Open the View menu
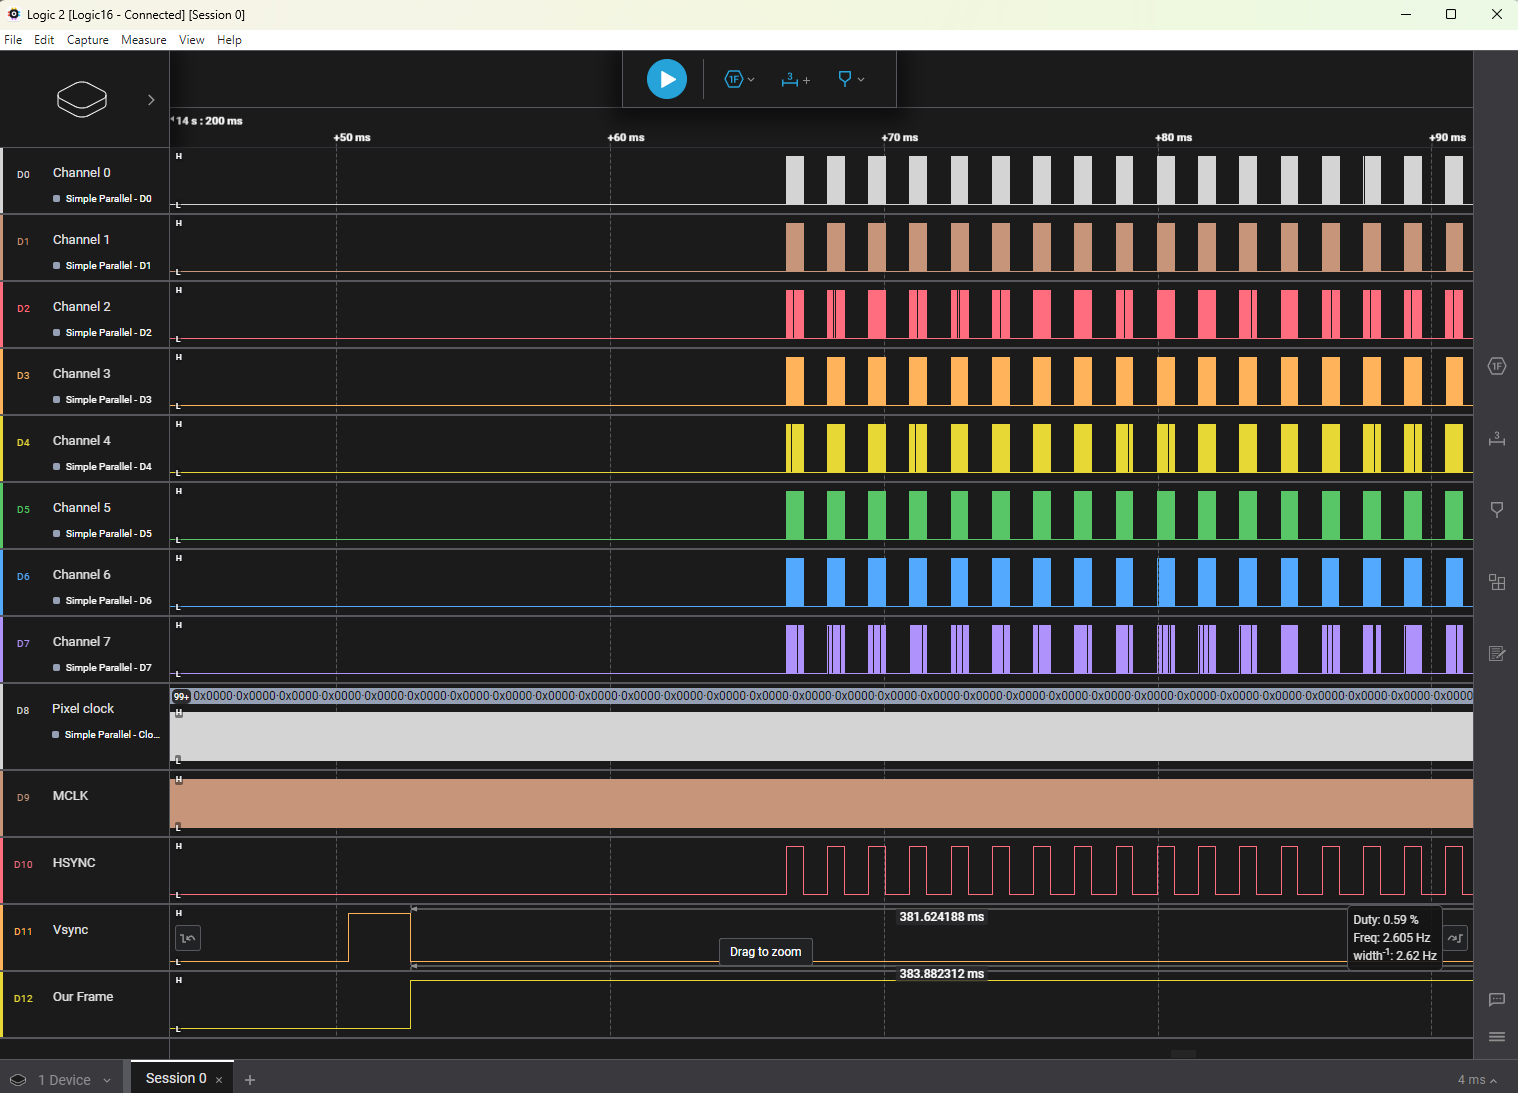Image resolution: width=1518 pixels, height=1093 pixels. coord(191,40)
